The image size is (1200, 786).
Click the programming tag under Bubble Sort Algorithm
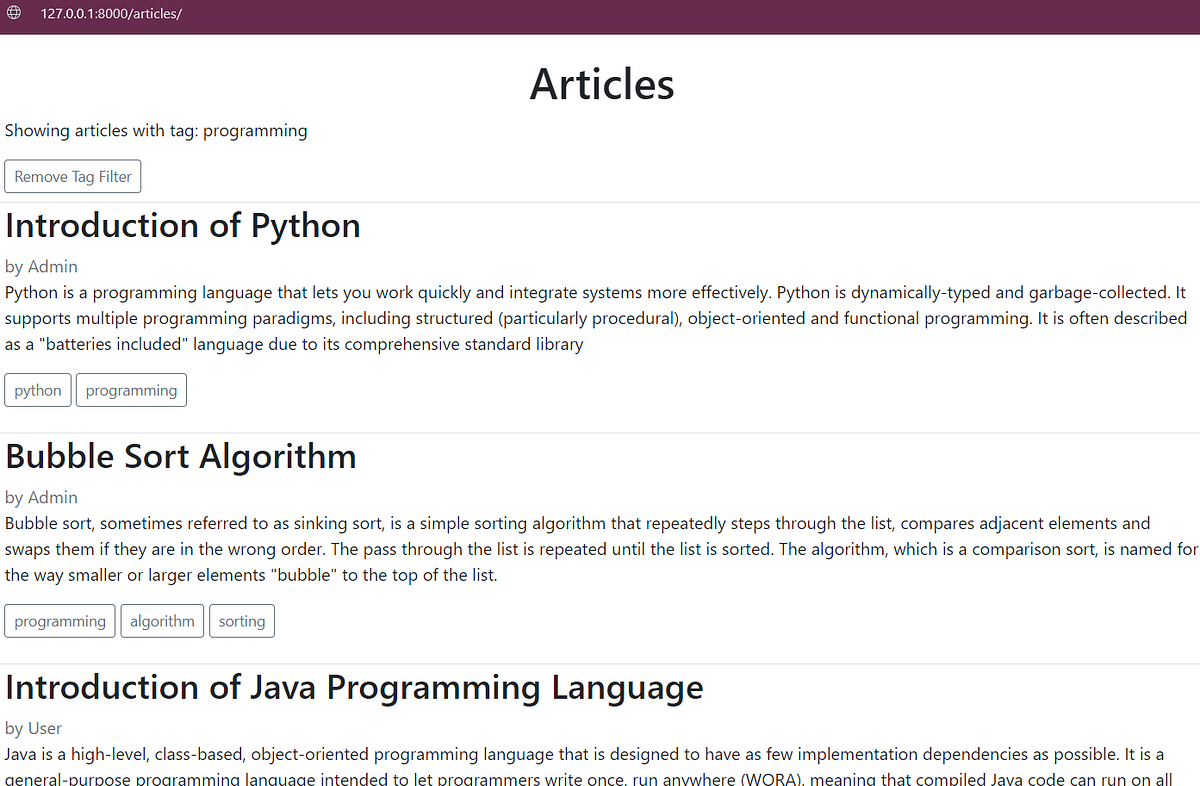[x=59, y=620]
